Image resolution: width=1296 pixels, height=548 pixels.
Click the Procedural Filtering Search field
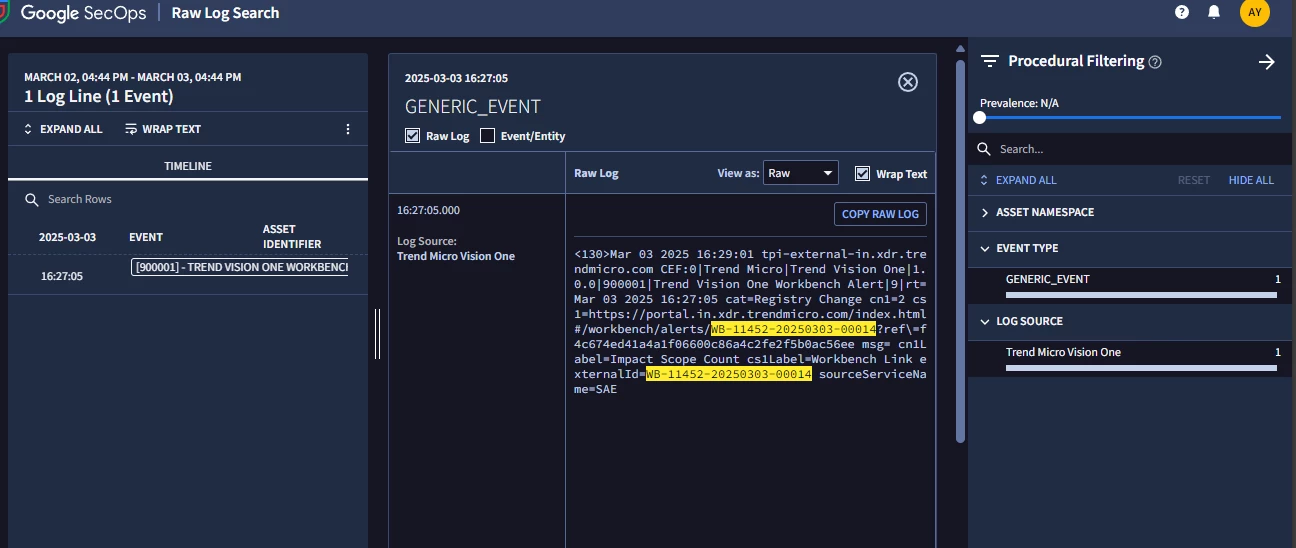(1132, 149)
